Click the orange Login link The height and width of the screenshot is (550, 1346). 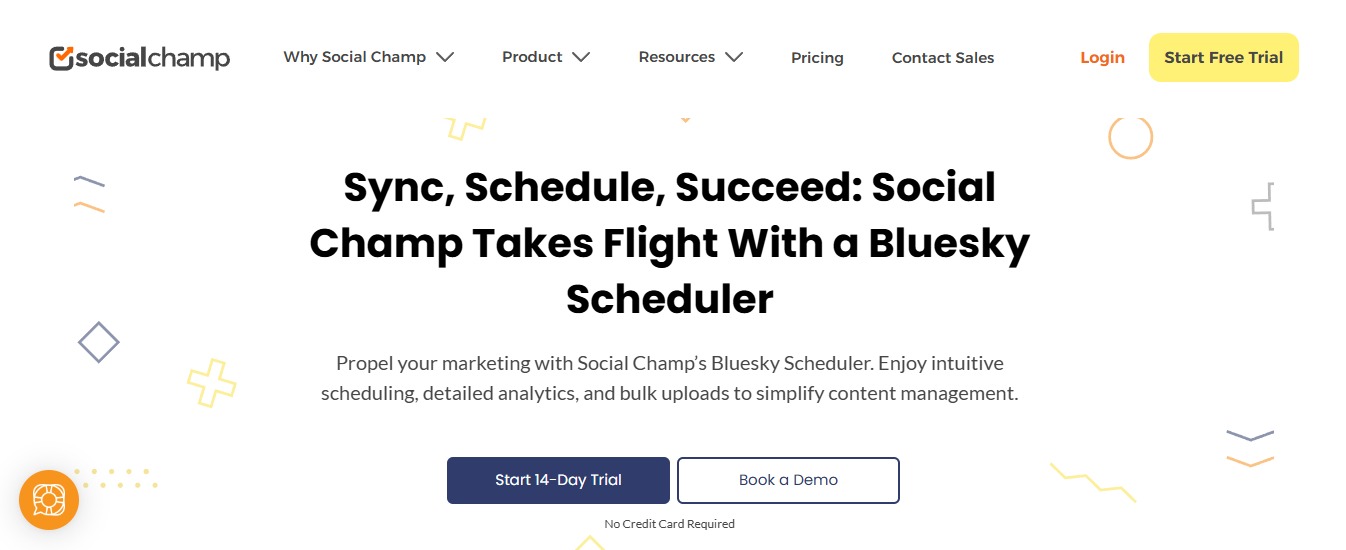tap(1102, 58)
